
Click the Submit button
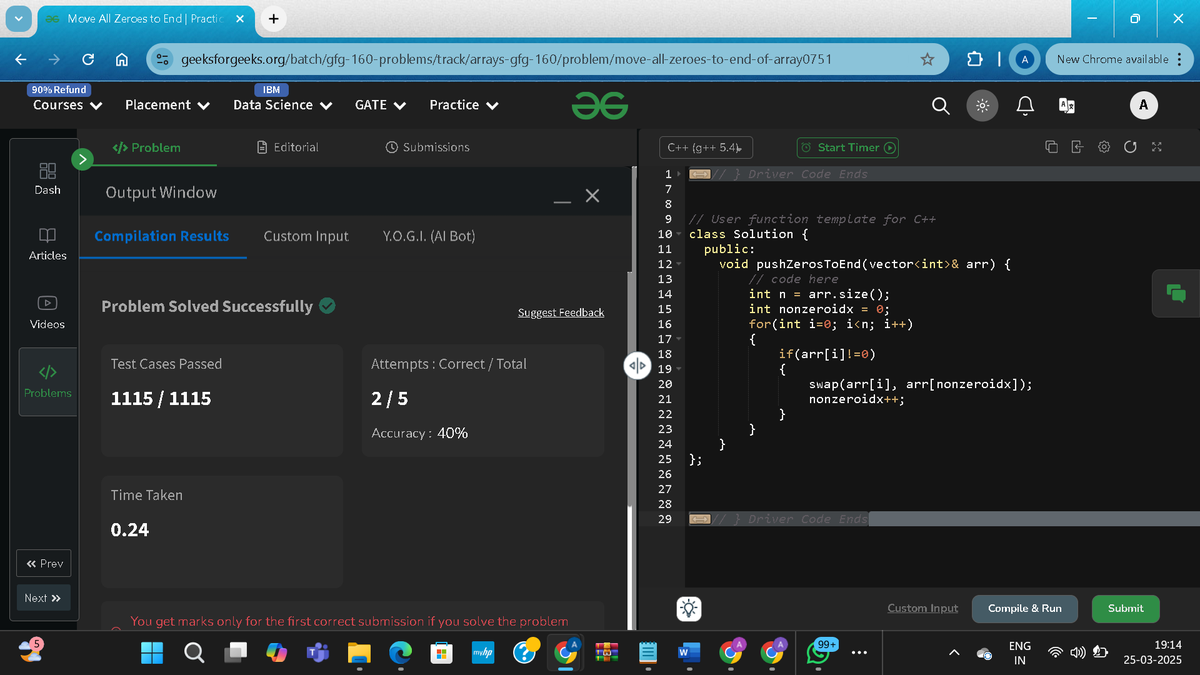(x=1125, y=608)
